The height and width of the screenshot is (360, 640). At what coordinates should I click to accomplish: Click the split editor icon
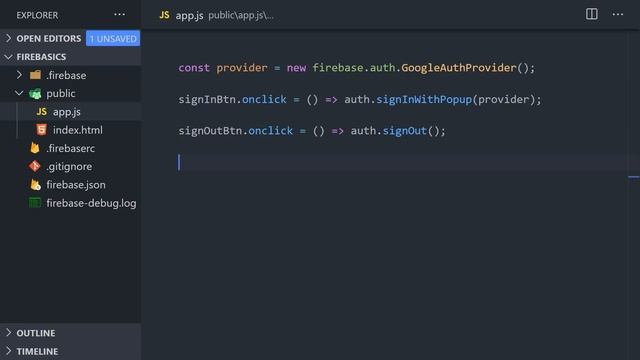tap(591, 14)
